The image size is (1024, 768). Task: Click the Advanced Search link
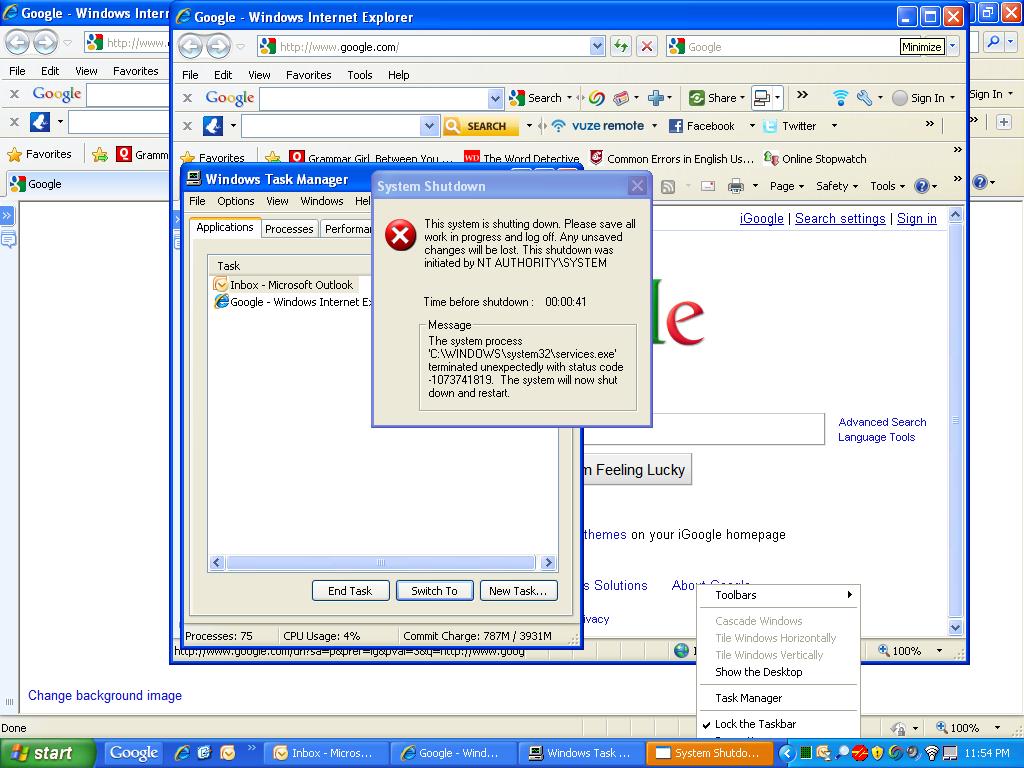[x=882, y=422]
